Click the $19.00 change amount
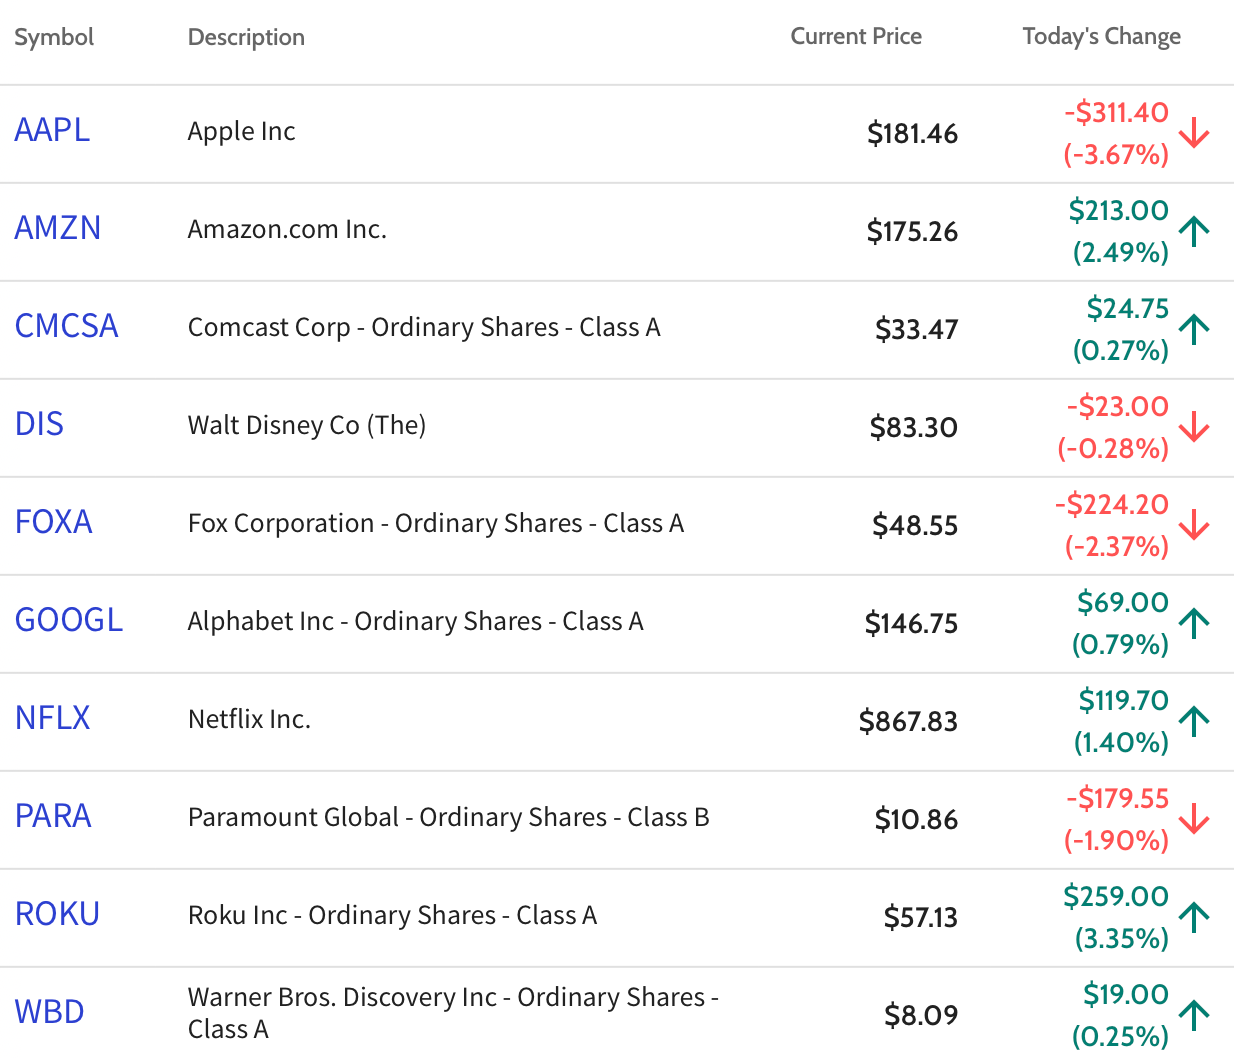1234x1058 pixels. click(1126, 994)
